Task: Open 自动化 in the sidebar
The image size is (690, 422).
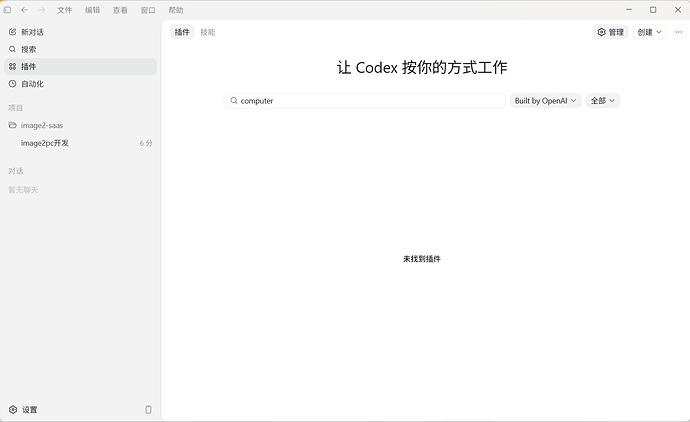Action: [x=81, y=84]
